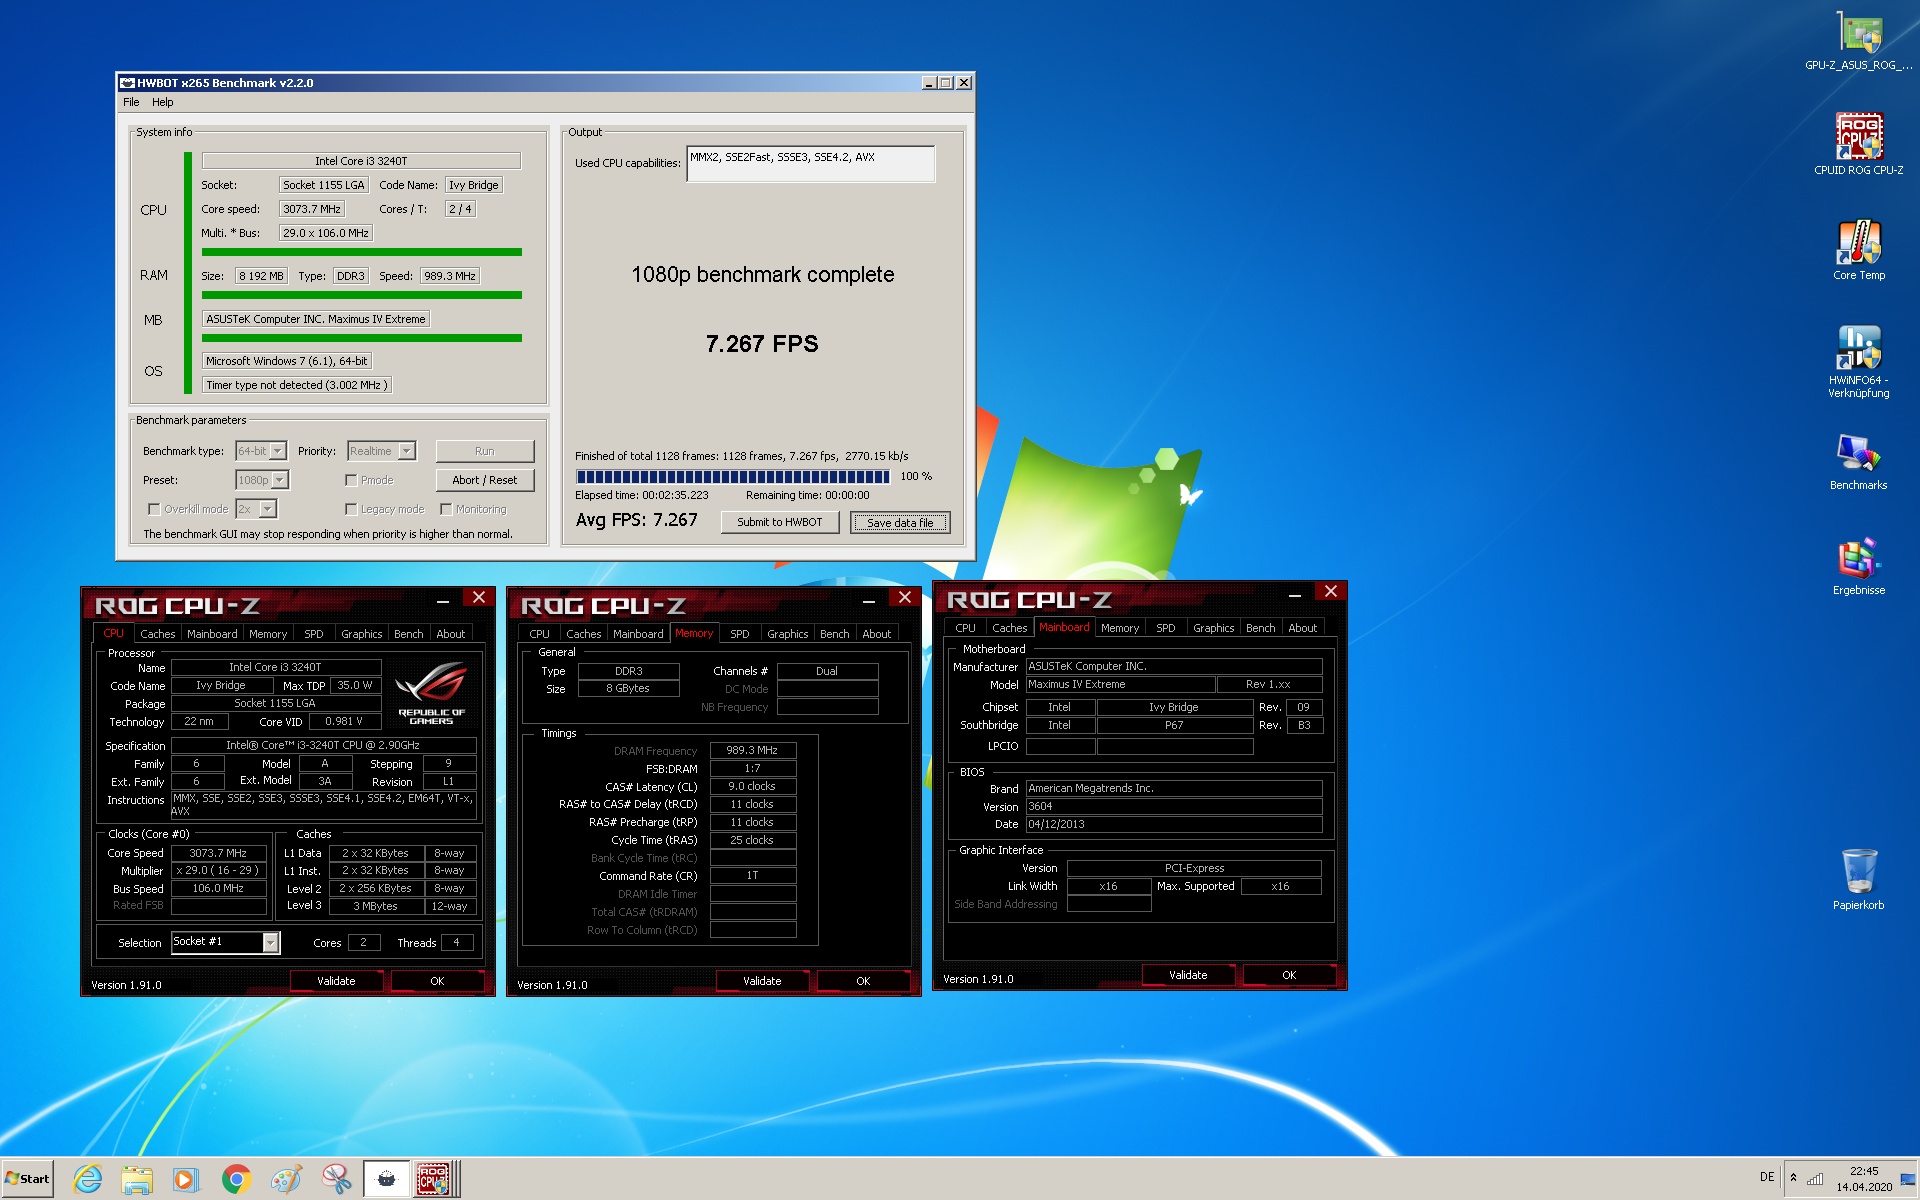Launch Windows Media Player taskbar icon
Image resolution: width=1920 pixels, height=1200 pixels.
pos(186,1179)
